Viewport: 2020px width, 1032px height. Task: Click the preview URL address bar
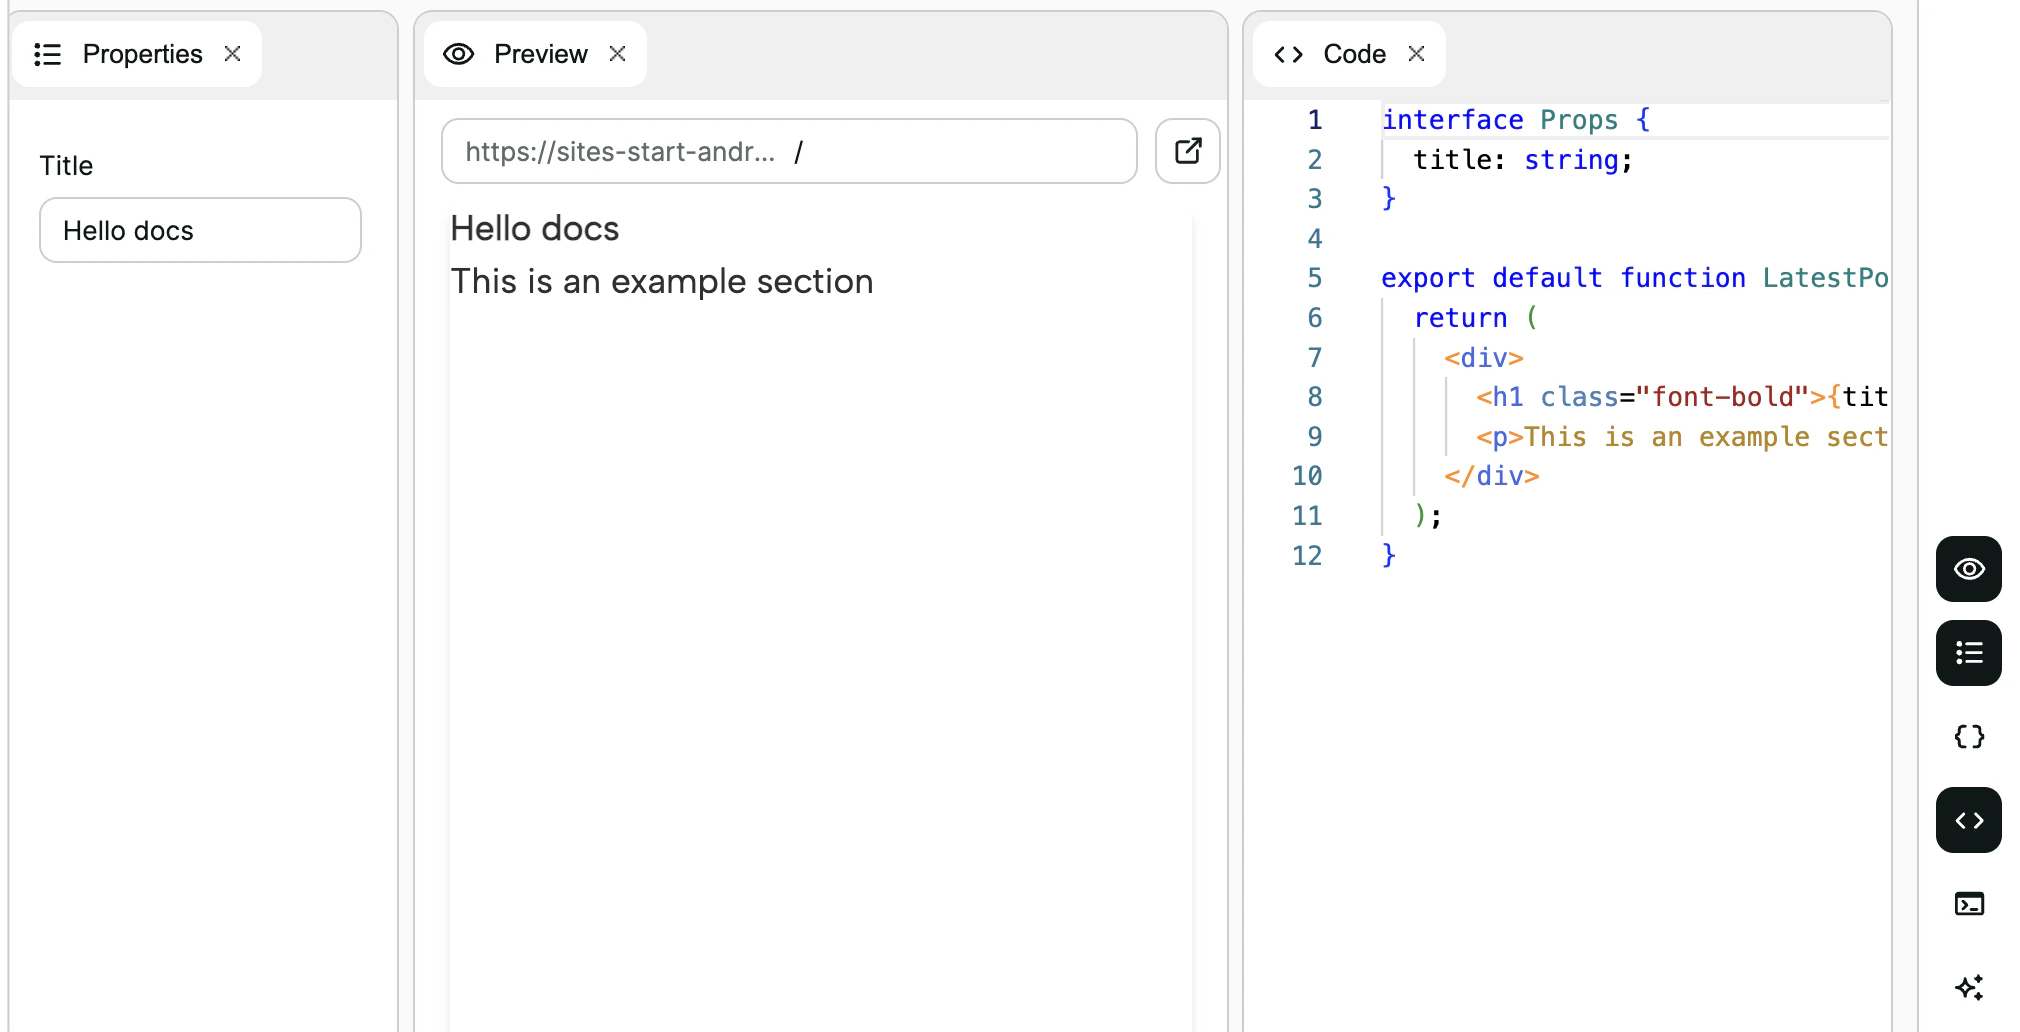[789, 151]
